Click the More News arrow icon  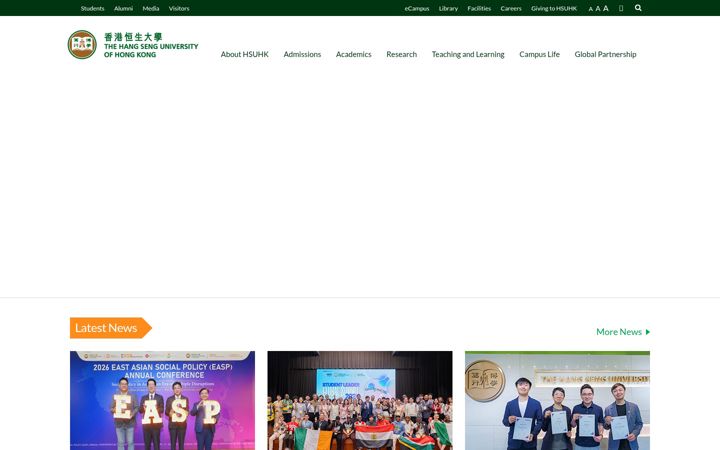[x=648, y=332]
